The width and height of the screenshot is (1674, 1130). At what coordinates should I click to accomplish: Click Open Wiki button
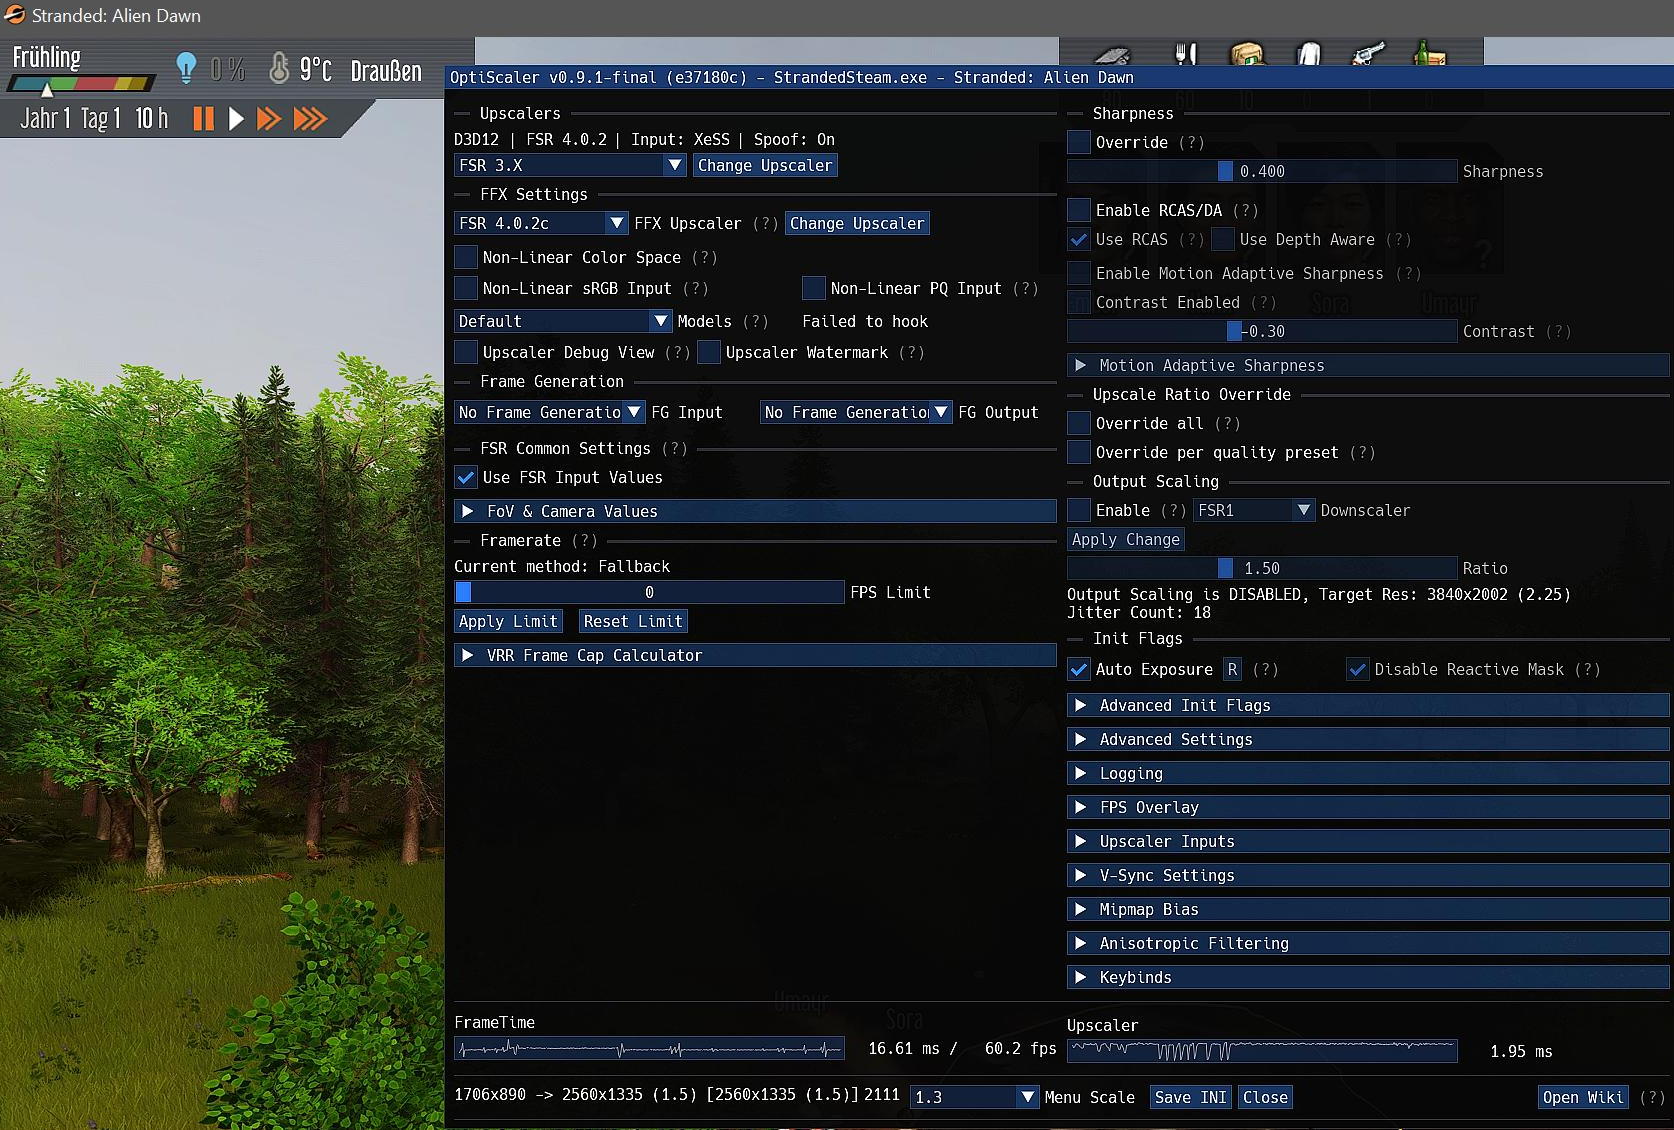coord(1583,1097)
